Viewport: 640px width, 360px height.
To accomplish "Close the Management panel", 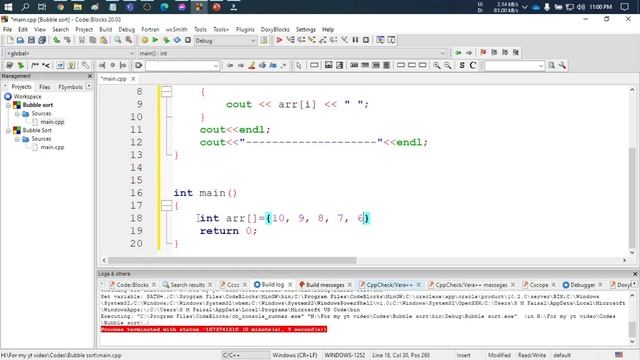I will point(90,76).
